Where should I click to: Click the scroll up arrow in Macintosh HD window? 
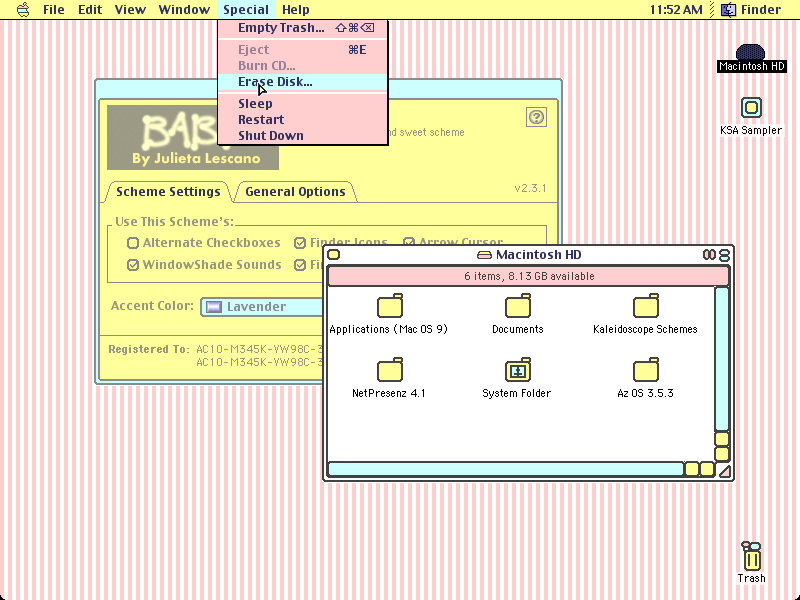(x=722, y=439)
